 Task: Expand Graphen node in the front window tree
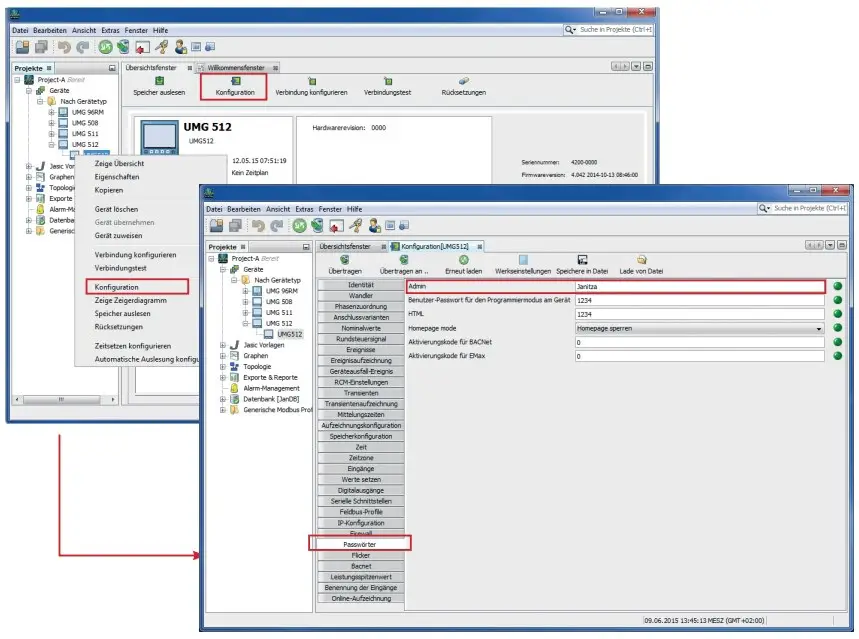pos(223,356)
